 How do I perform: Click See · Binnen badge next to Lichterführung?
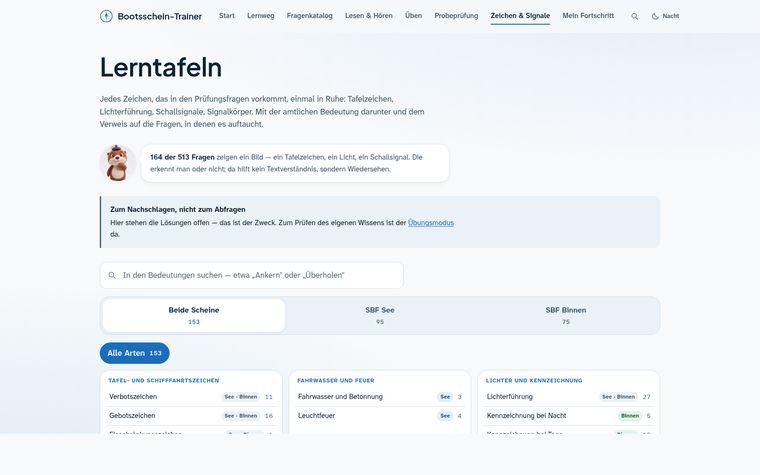[618, 397]
